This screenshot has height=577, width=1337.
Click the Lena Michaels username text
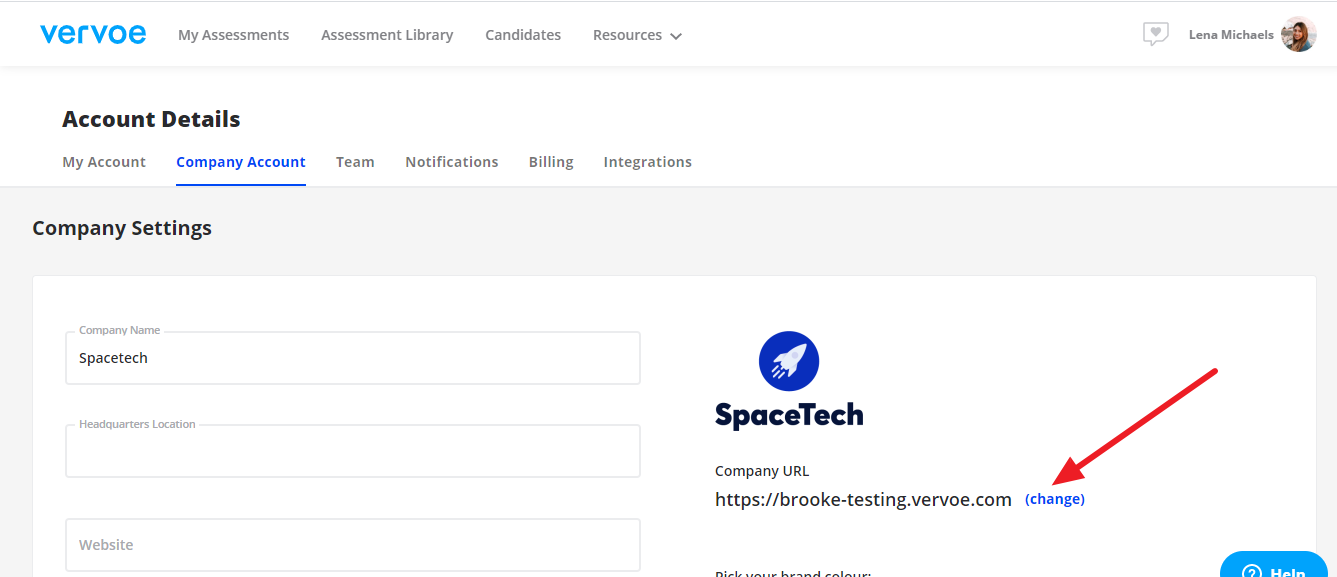tap(1231, 35)
